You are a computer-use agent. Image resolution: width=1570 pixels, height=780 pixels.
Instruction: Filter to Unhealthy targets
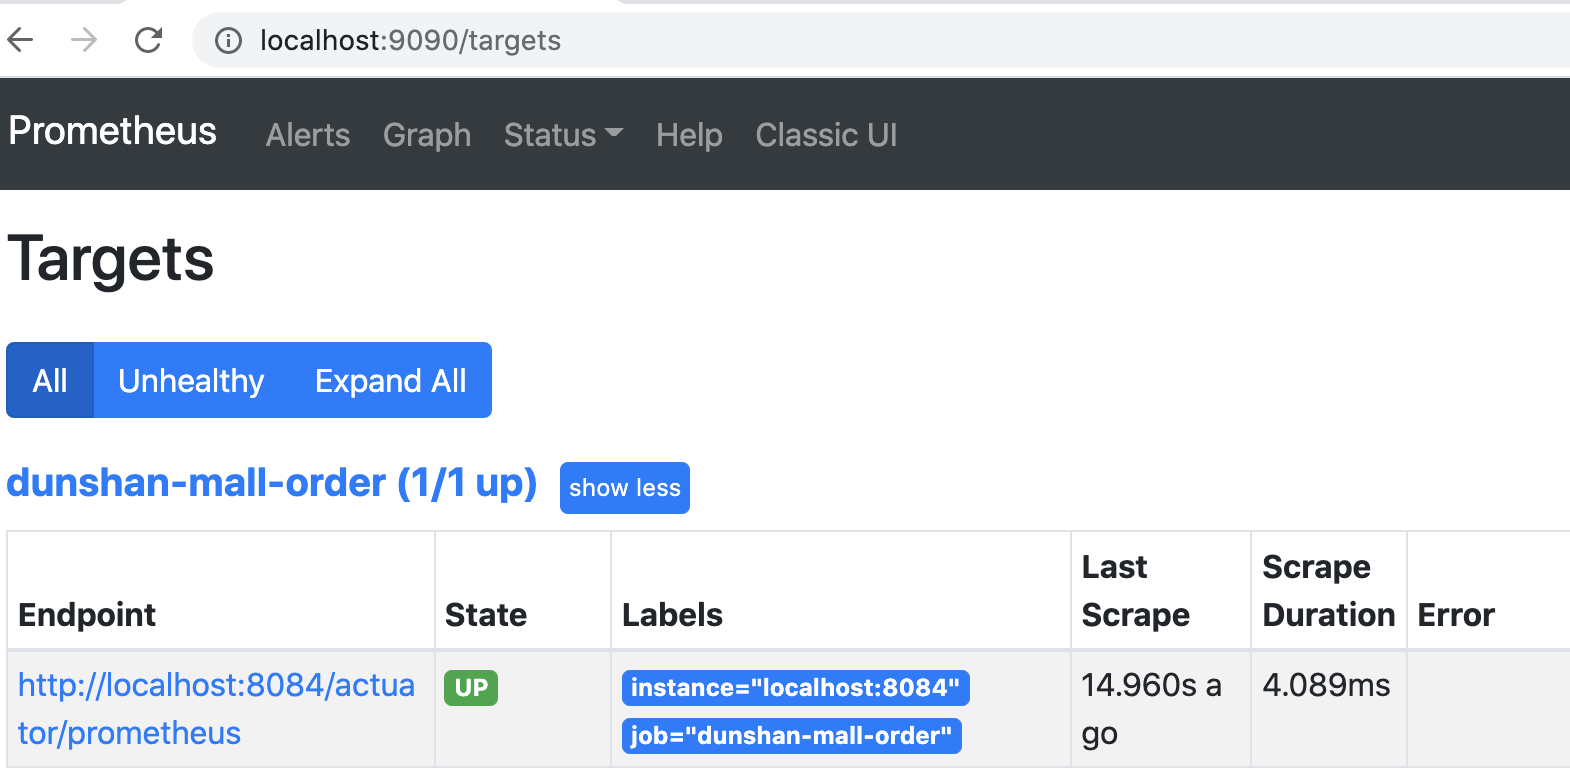pyautogui.click(x=191, y=380)
